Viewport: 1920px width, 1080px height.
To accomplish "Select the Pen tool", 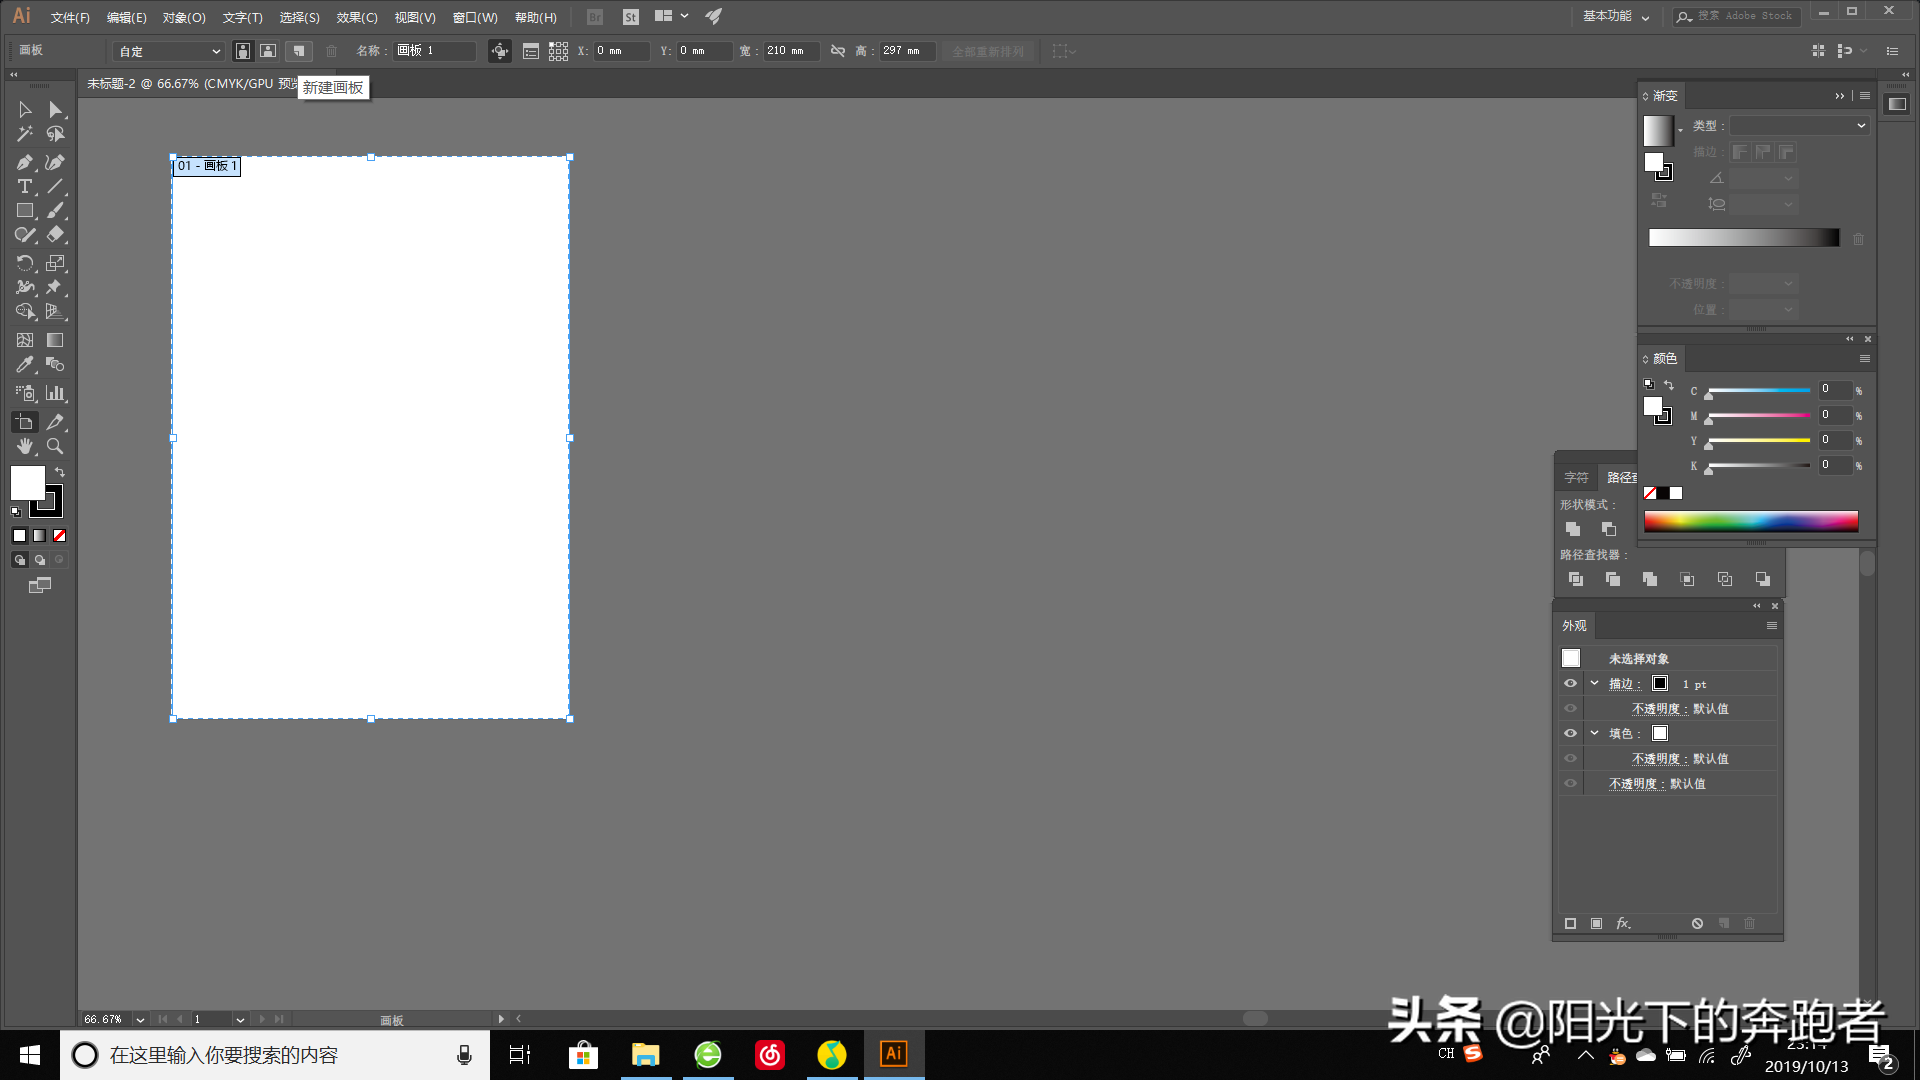I will 25,162.
